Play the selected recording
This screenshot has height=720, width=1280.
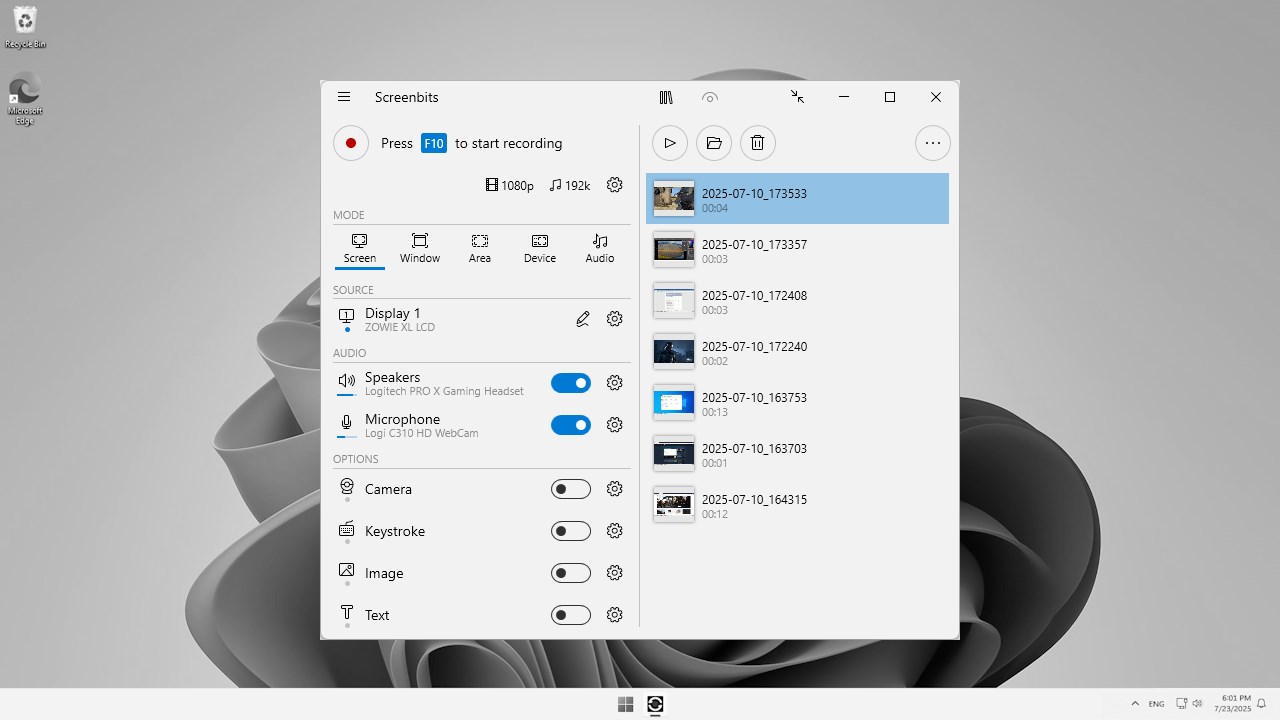pos(669,143)
